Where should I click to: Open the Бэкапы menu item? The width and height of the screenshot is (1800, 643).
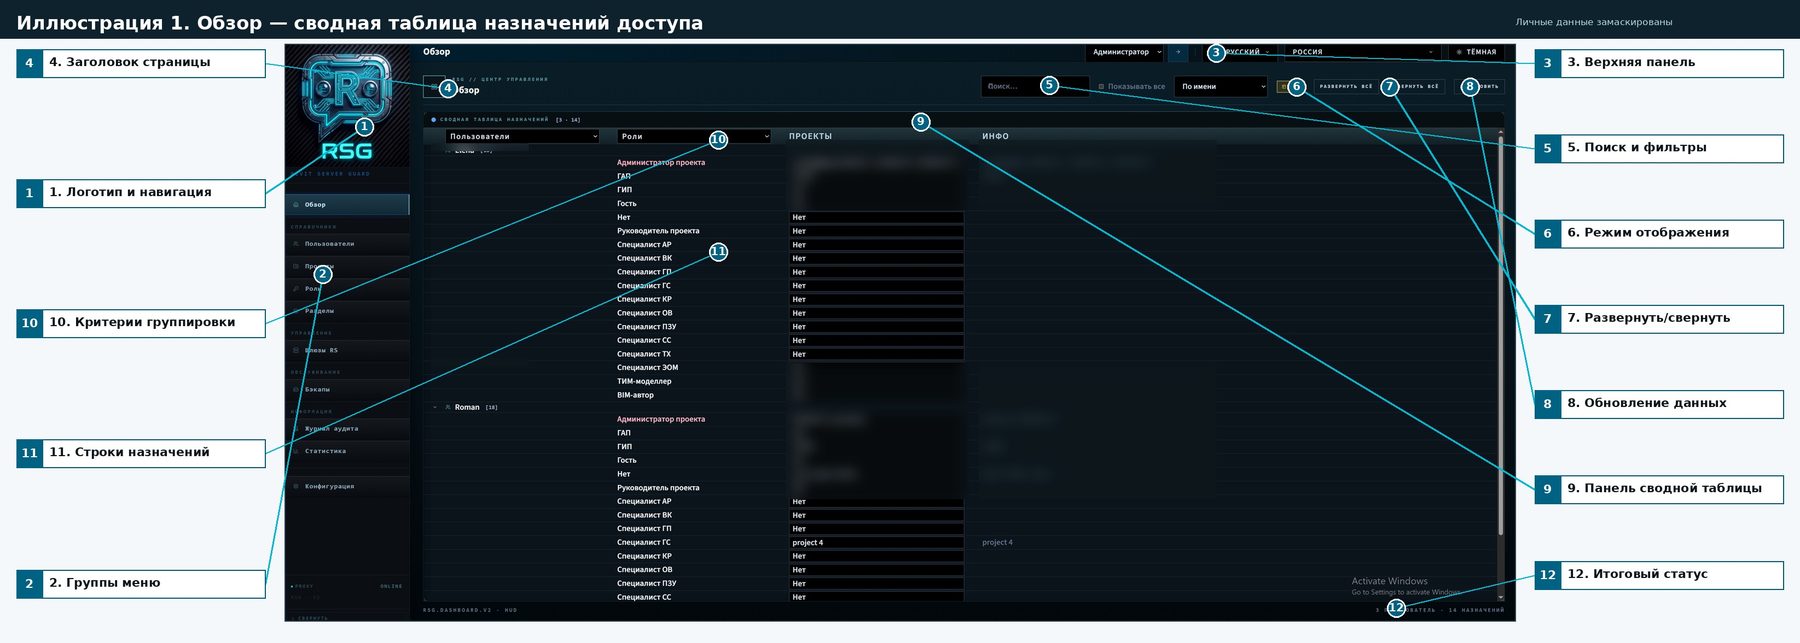[x=347, y=389]
